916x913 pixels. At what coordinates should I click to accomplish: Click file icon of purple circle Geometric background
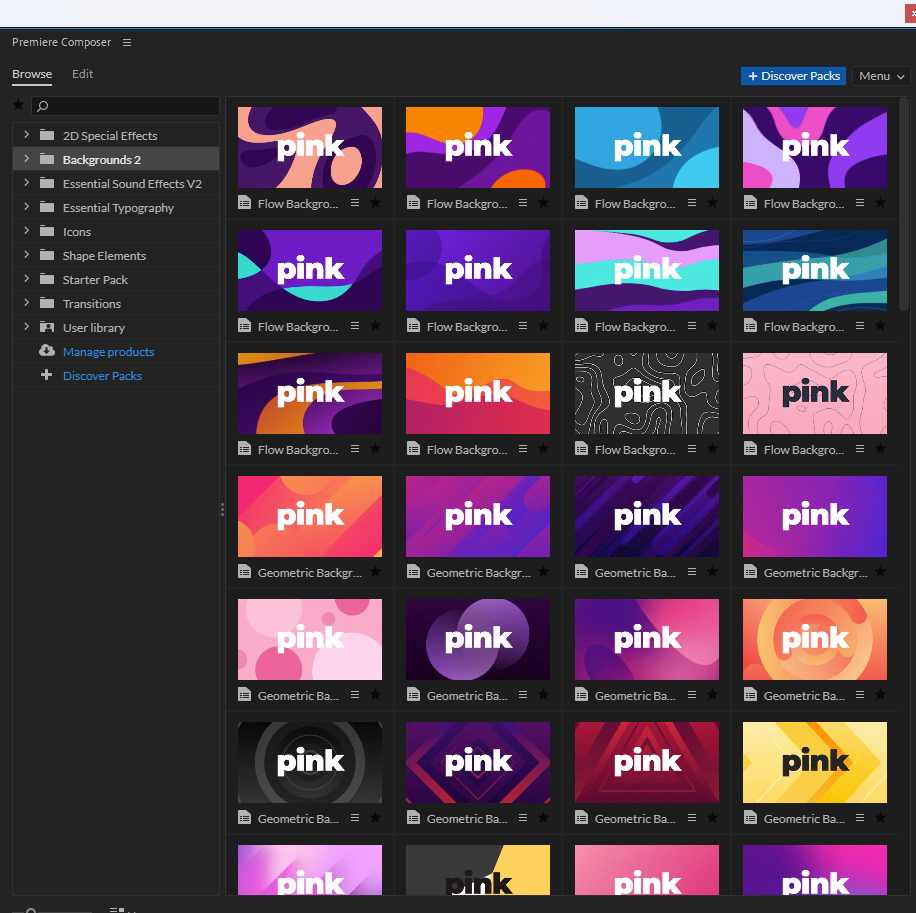click(x=413, y=695)
